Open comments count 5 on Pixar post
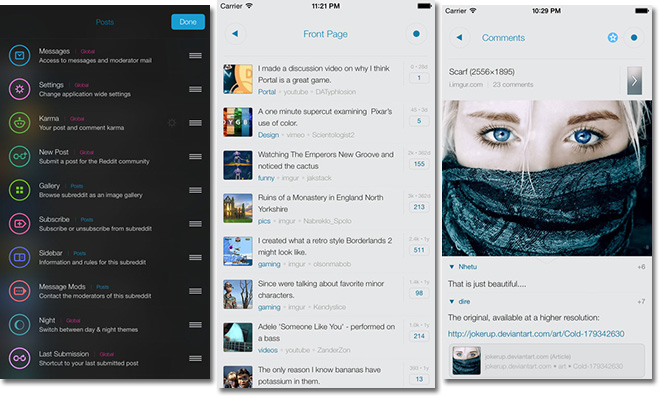Image resolution: width=660 pixels, height=396 pixels. pos(419,121)
